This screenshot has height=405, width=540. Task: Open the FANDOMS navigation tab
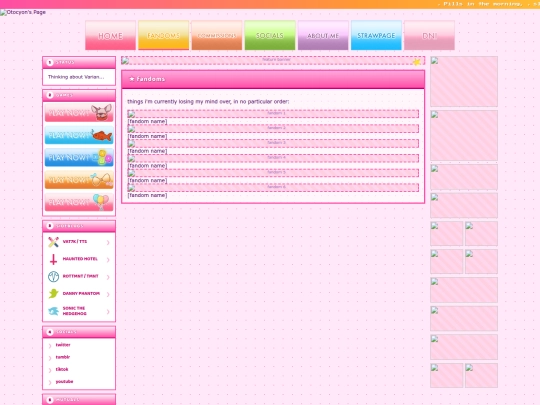pos(163,35)
